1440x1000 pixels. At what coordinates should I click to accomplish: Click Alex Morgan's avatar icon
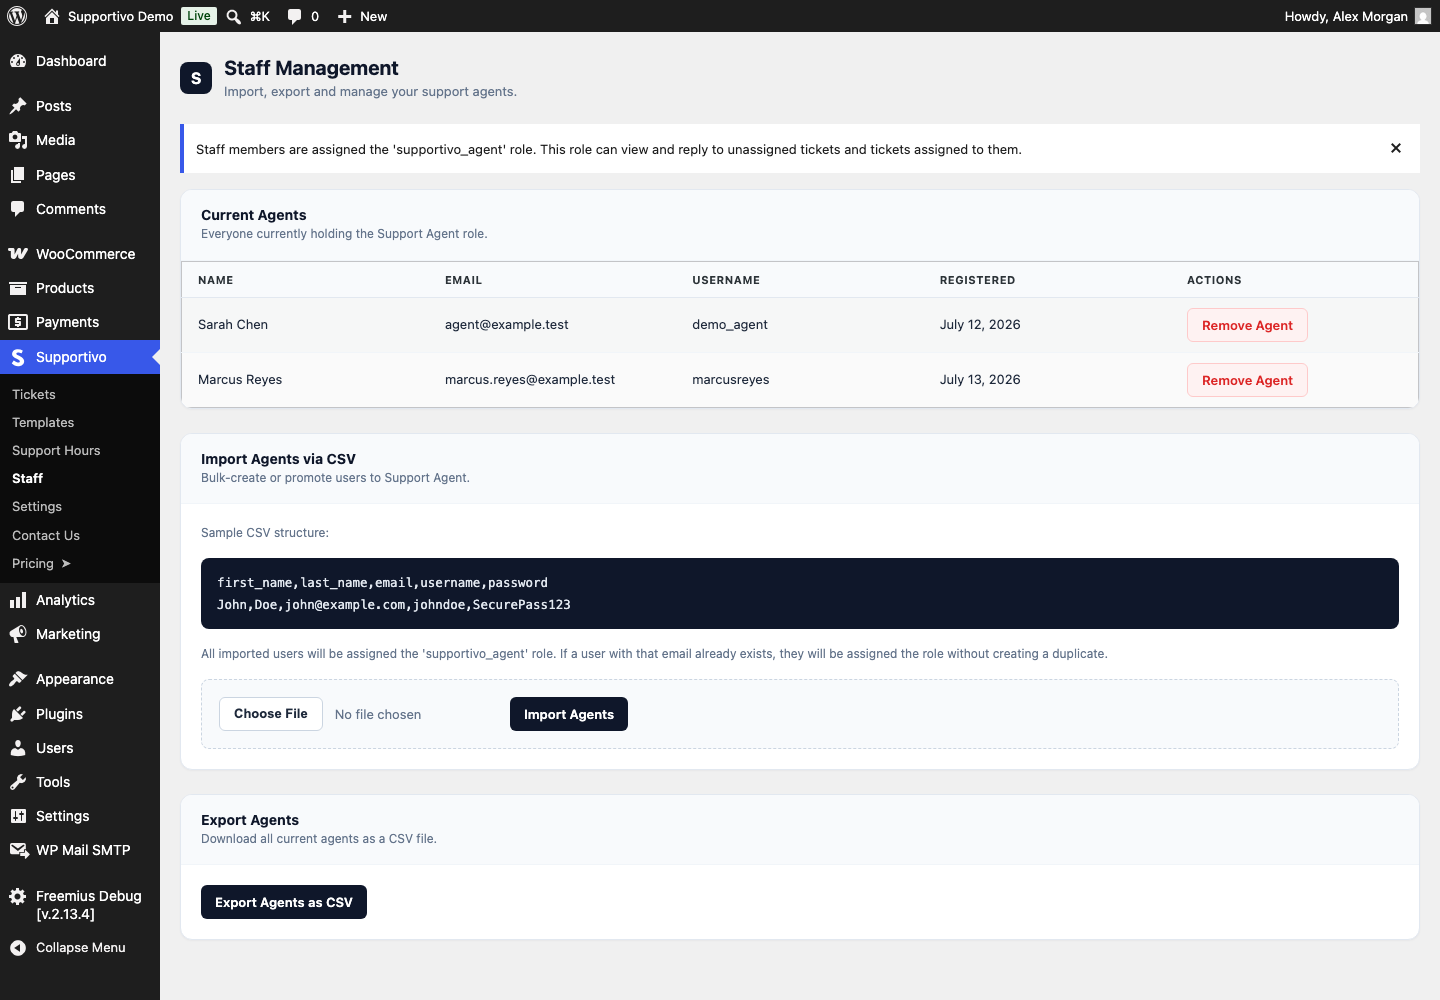[1423, 16]
